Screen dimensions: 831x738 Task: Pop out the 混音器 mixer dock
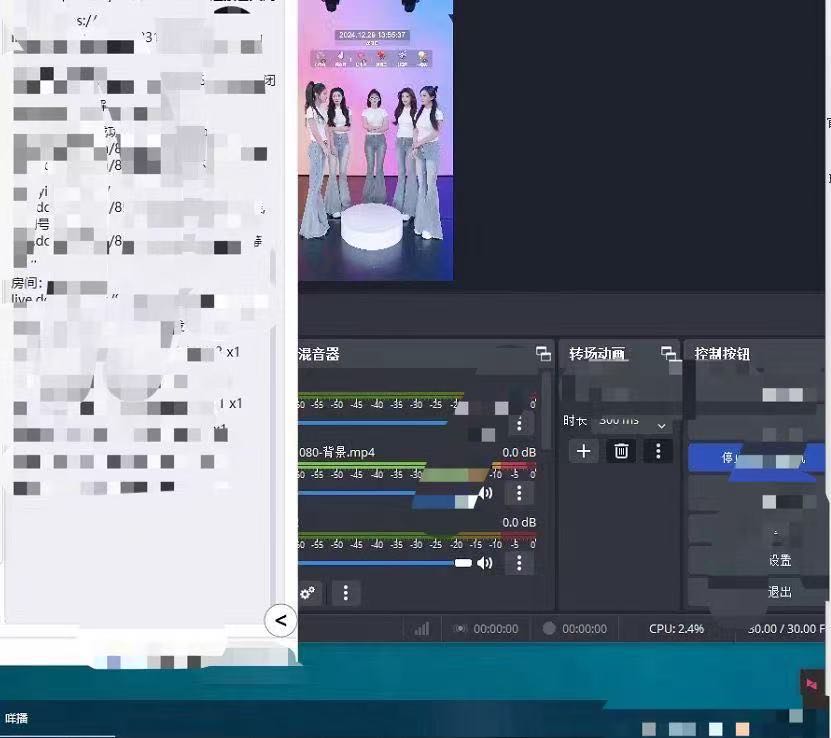(x=543, y=354)
